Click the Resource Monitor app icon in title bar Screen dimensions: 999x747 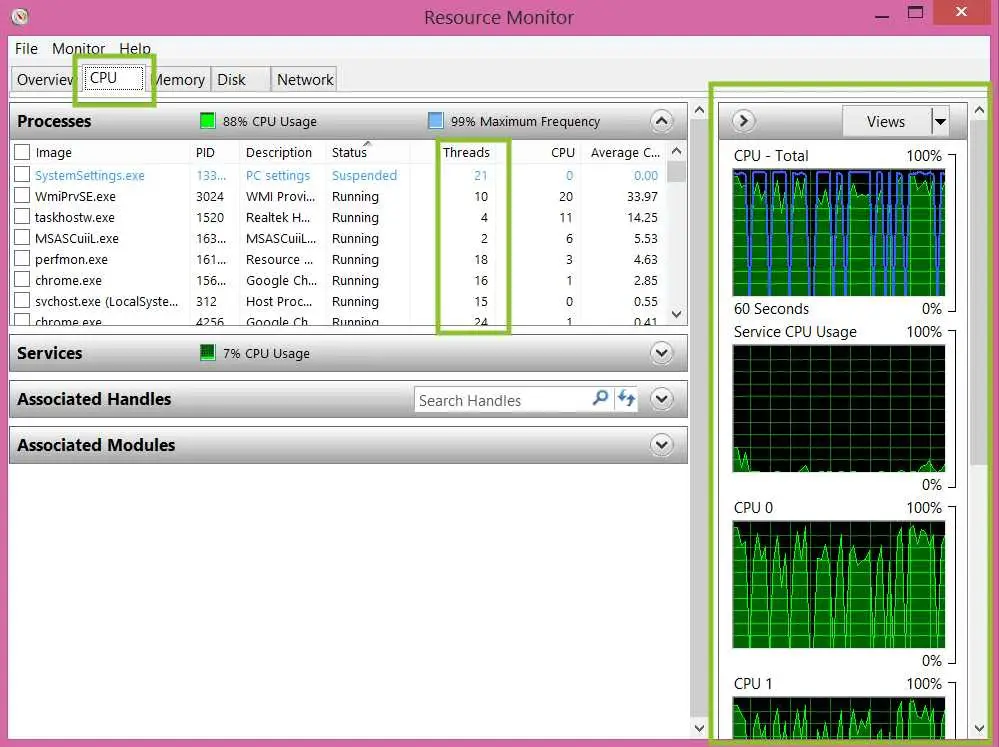click(x=20, y=17)
